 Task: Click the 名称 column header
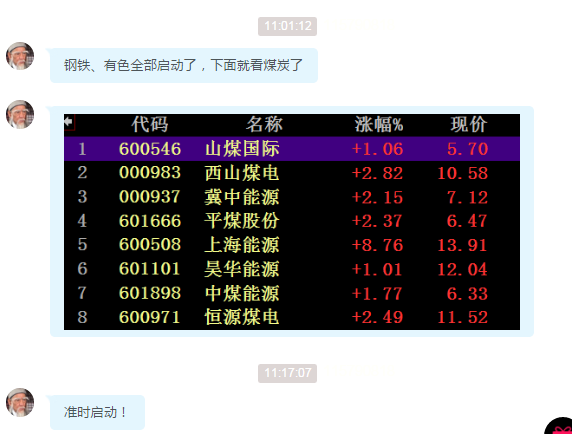pyautogui.click(x=264, y=124)
